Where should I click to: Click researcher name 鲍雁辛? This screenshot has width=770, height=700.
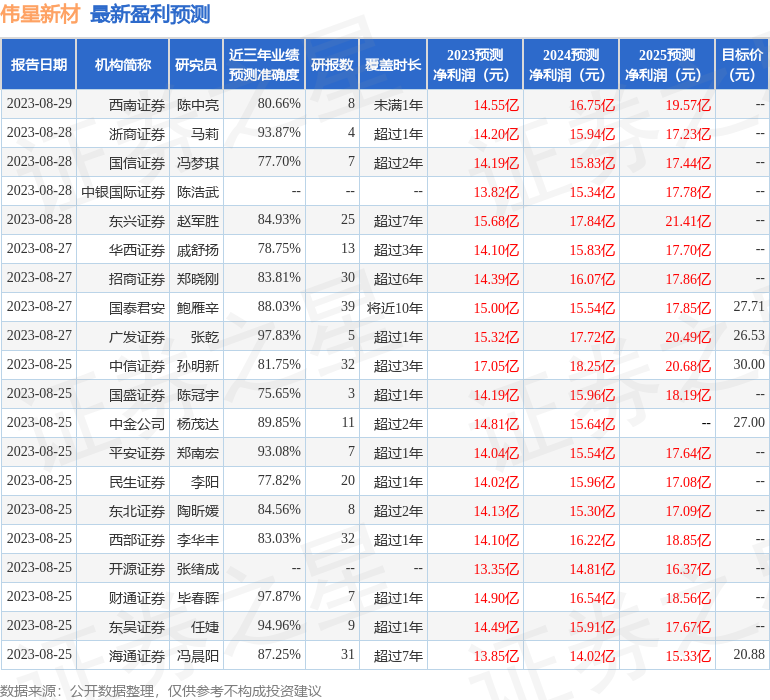tap(198, 308)
